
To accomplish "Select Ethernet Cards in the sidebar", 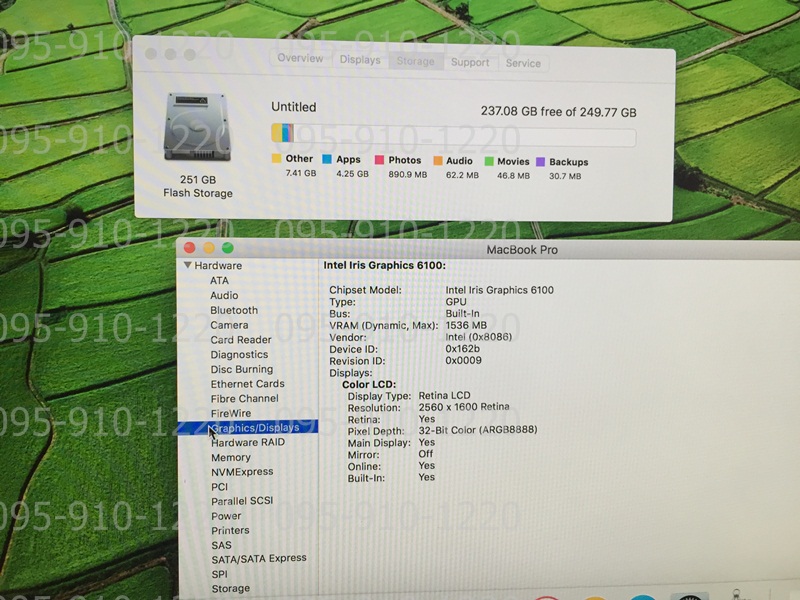I will point(247,384).
